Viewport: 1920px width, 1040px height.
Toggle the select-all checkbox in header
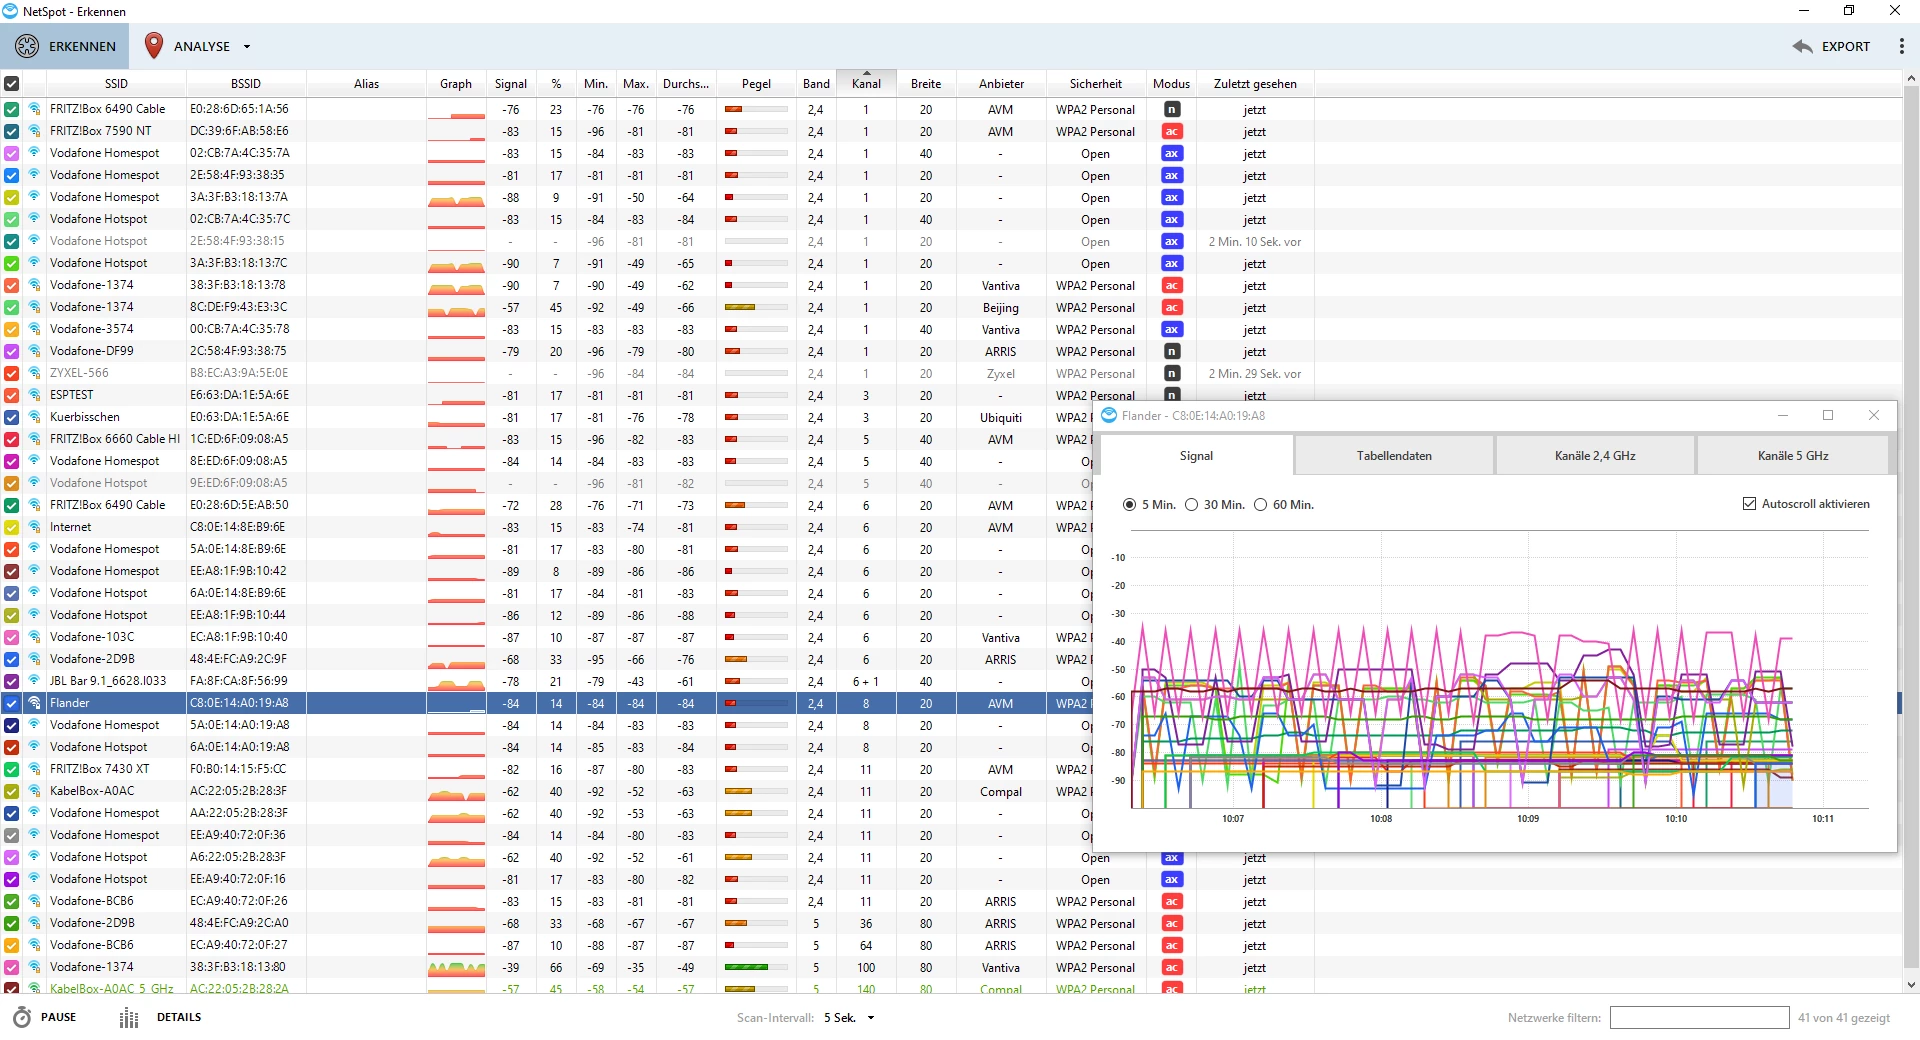[x=12, y=84]
